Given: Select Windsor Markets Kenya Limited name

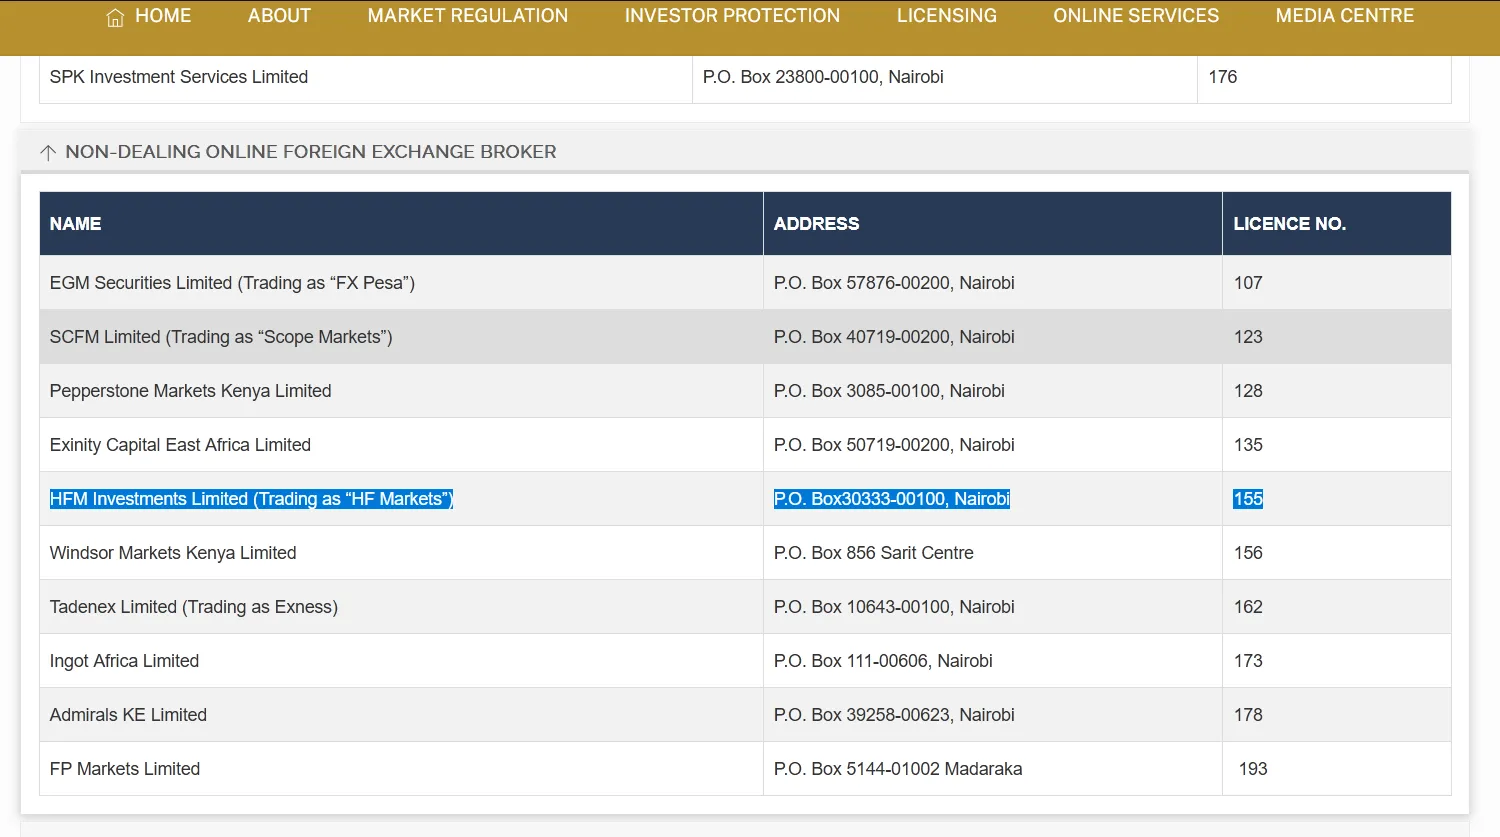Looking at the screenshot, I should pos(173,553).
